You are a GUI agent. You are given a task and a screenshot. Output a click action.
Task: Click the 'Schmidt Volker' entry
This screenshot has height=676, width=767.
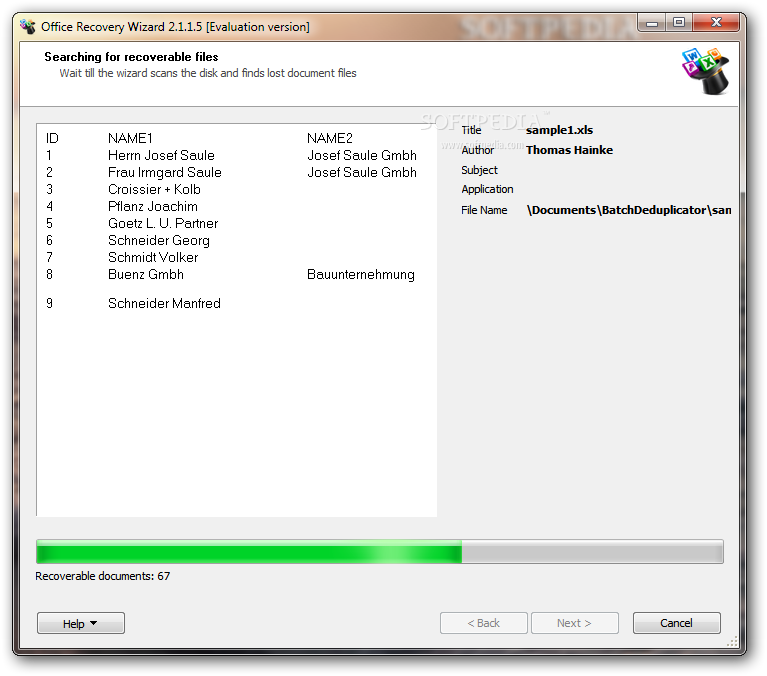coord(153,257)
